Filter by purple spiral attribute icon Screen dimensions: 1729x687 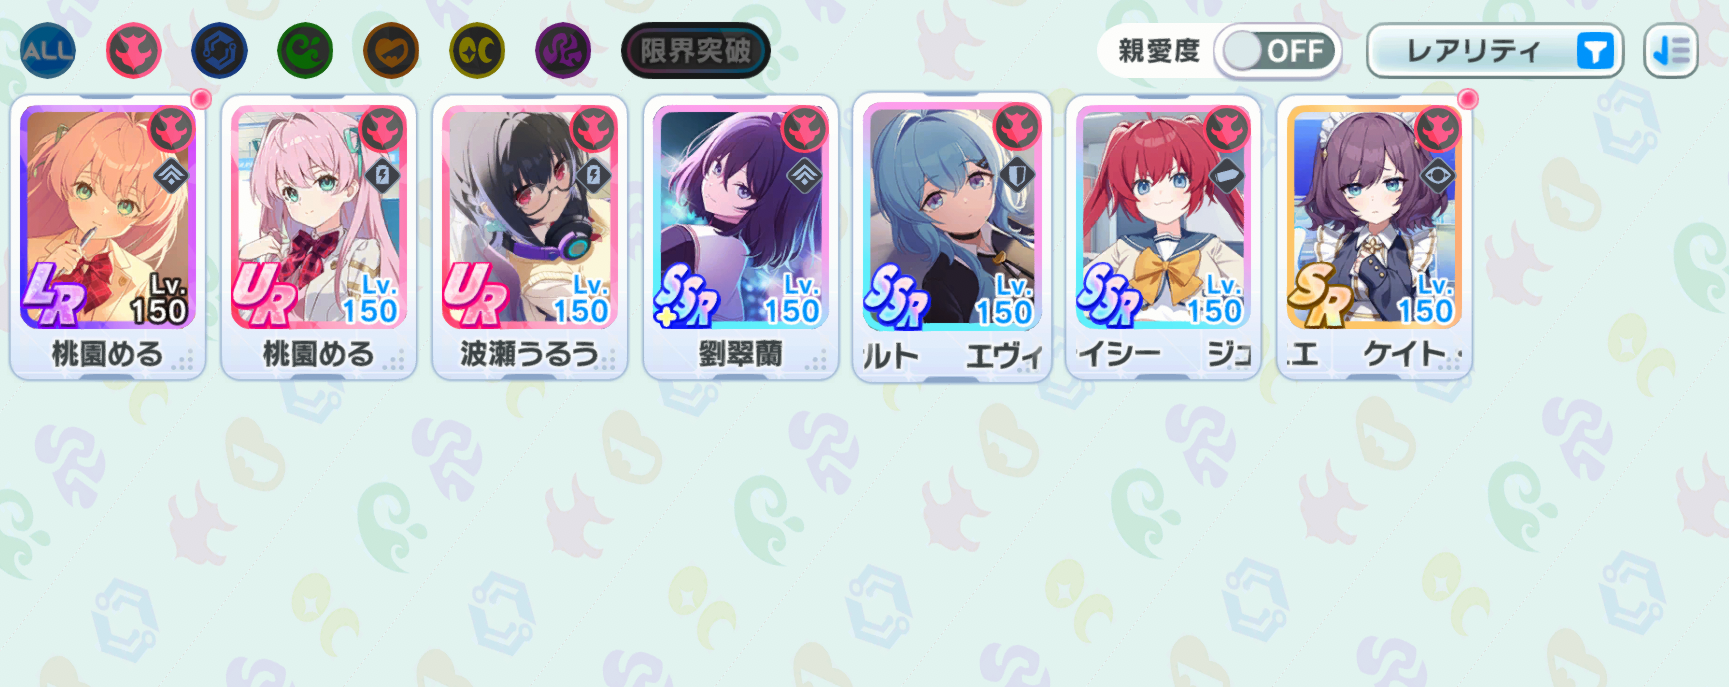click(x=563, y=50)
